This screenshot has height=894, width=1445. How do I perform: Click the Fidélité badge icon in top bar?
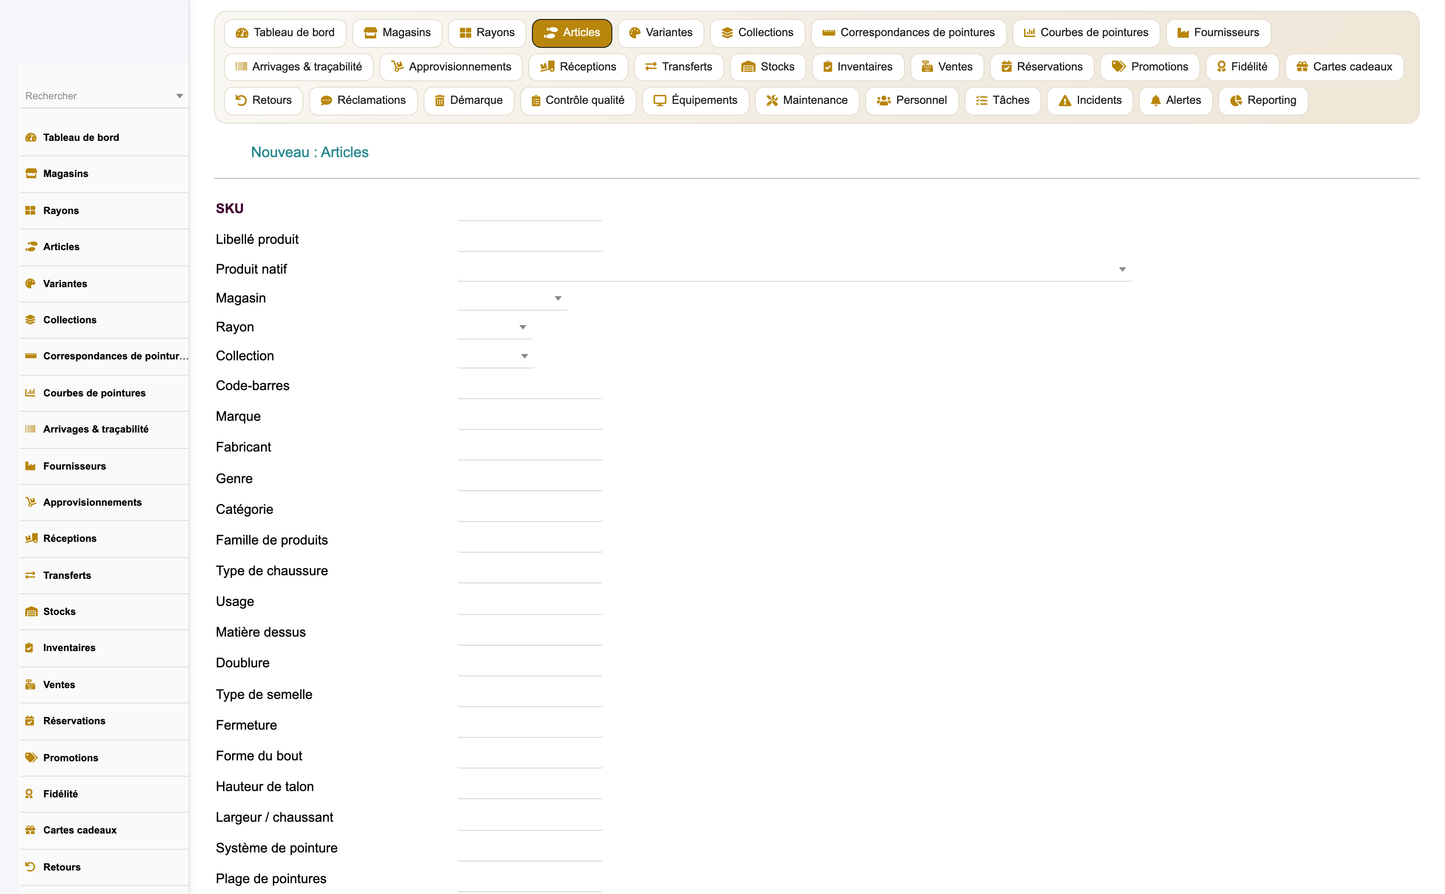pos(1222,67)
